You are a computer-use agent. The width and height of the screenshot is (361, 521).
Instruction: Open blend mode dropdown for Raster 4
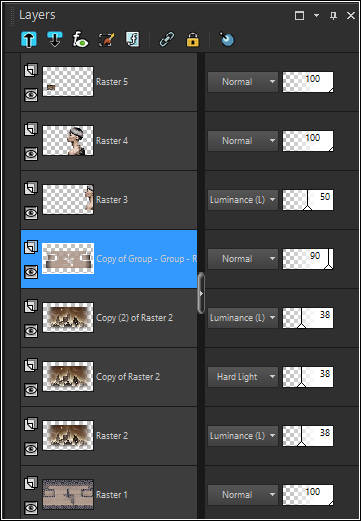[243, 141]
